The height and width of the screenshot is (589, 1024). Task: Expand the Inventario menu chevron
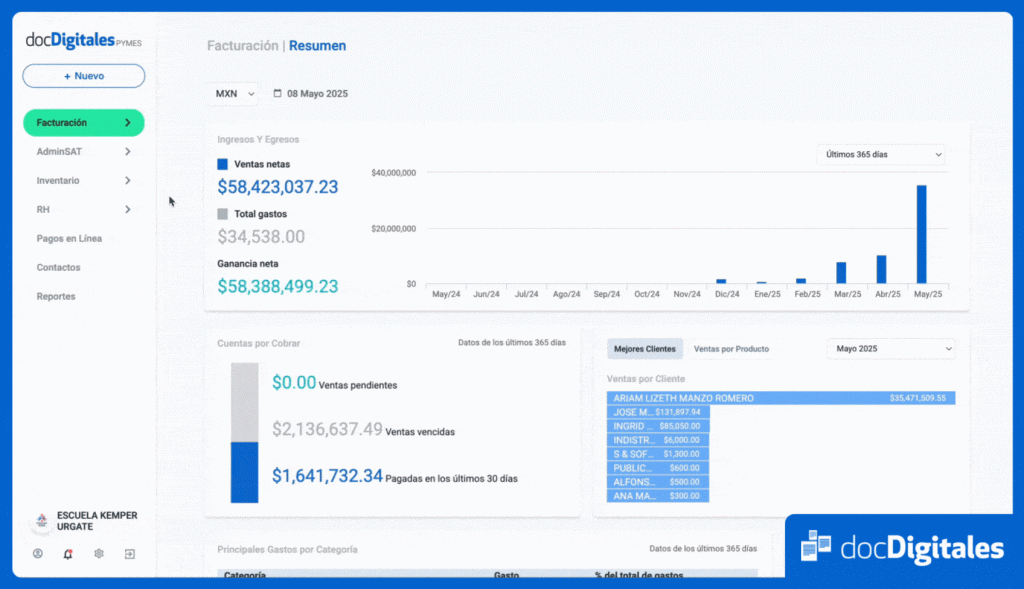[x=128, y=181]
